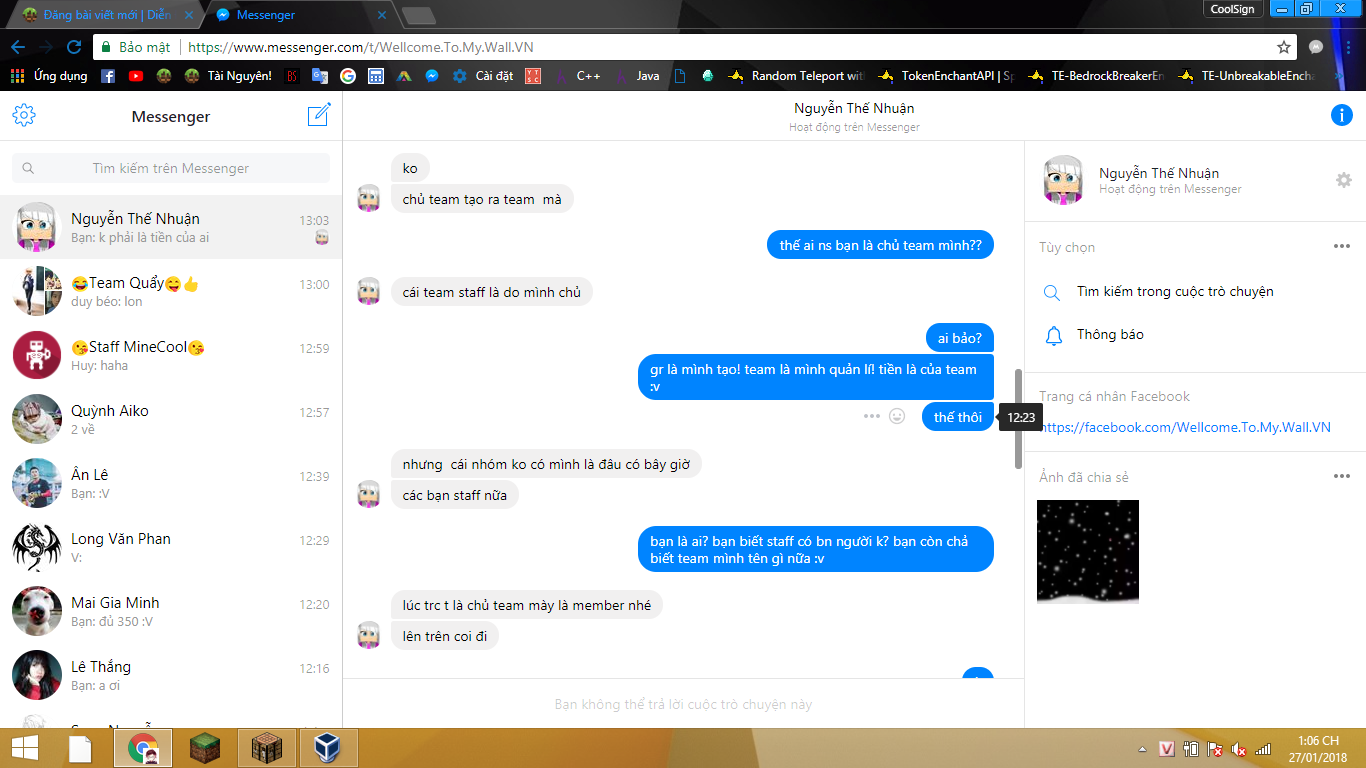Open the Google Translate bookmark icon

coord(320,76)
